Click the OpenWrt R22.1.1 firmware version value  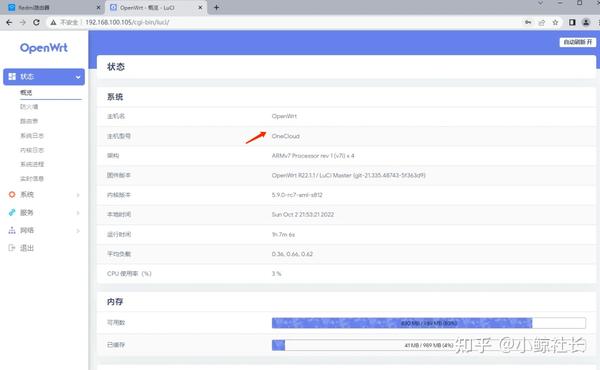coord(349,175)
